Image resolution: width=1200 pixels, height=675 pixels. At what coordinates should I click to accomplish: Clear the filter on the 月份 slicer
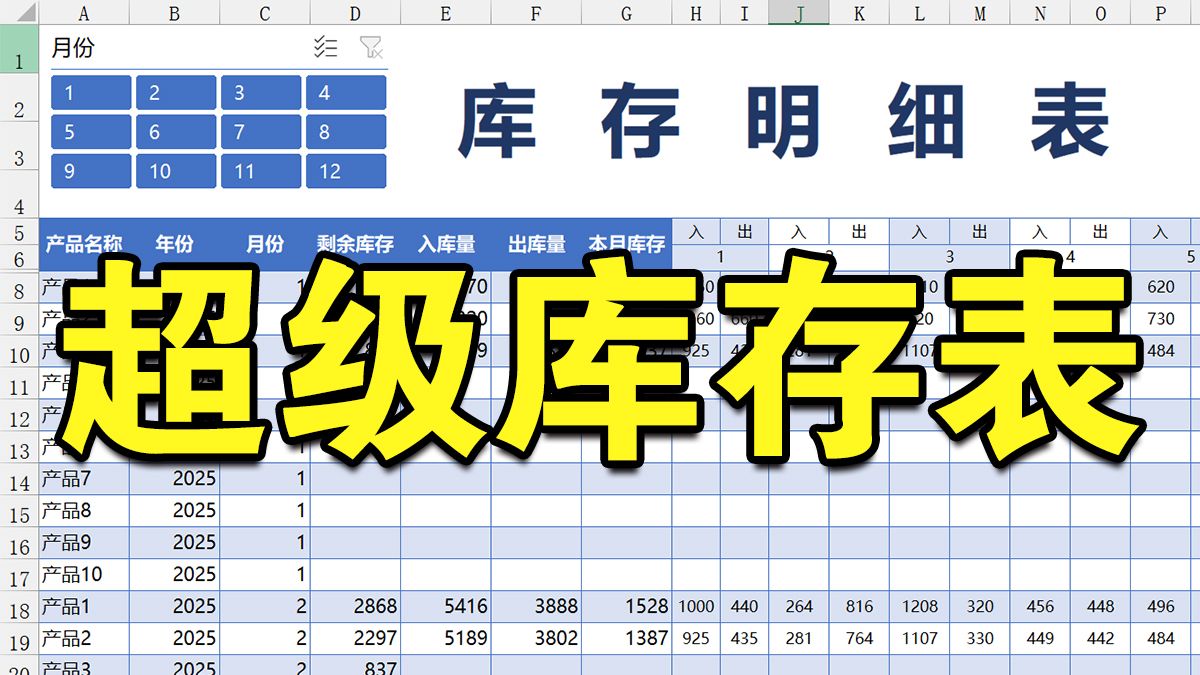[370, 46]
